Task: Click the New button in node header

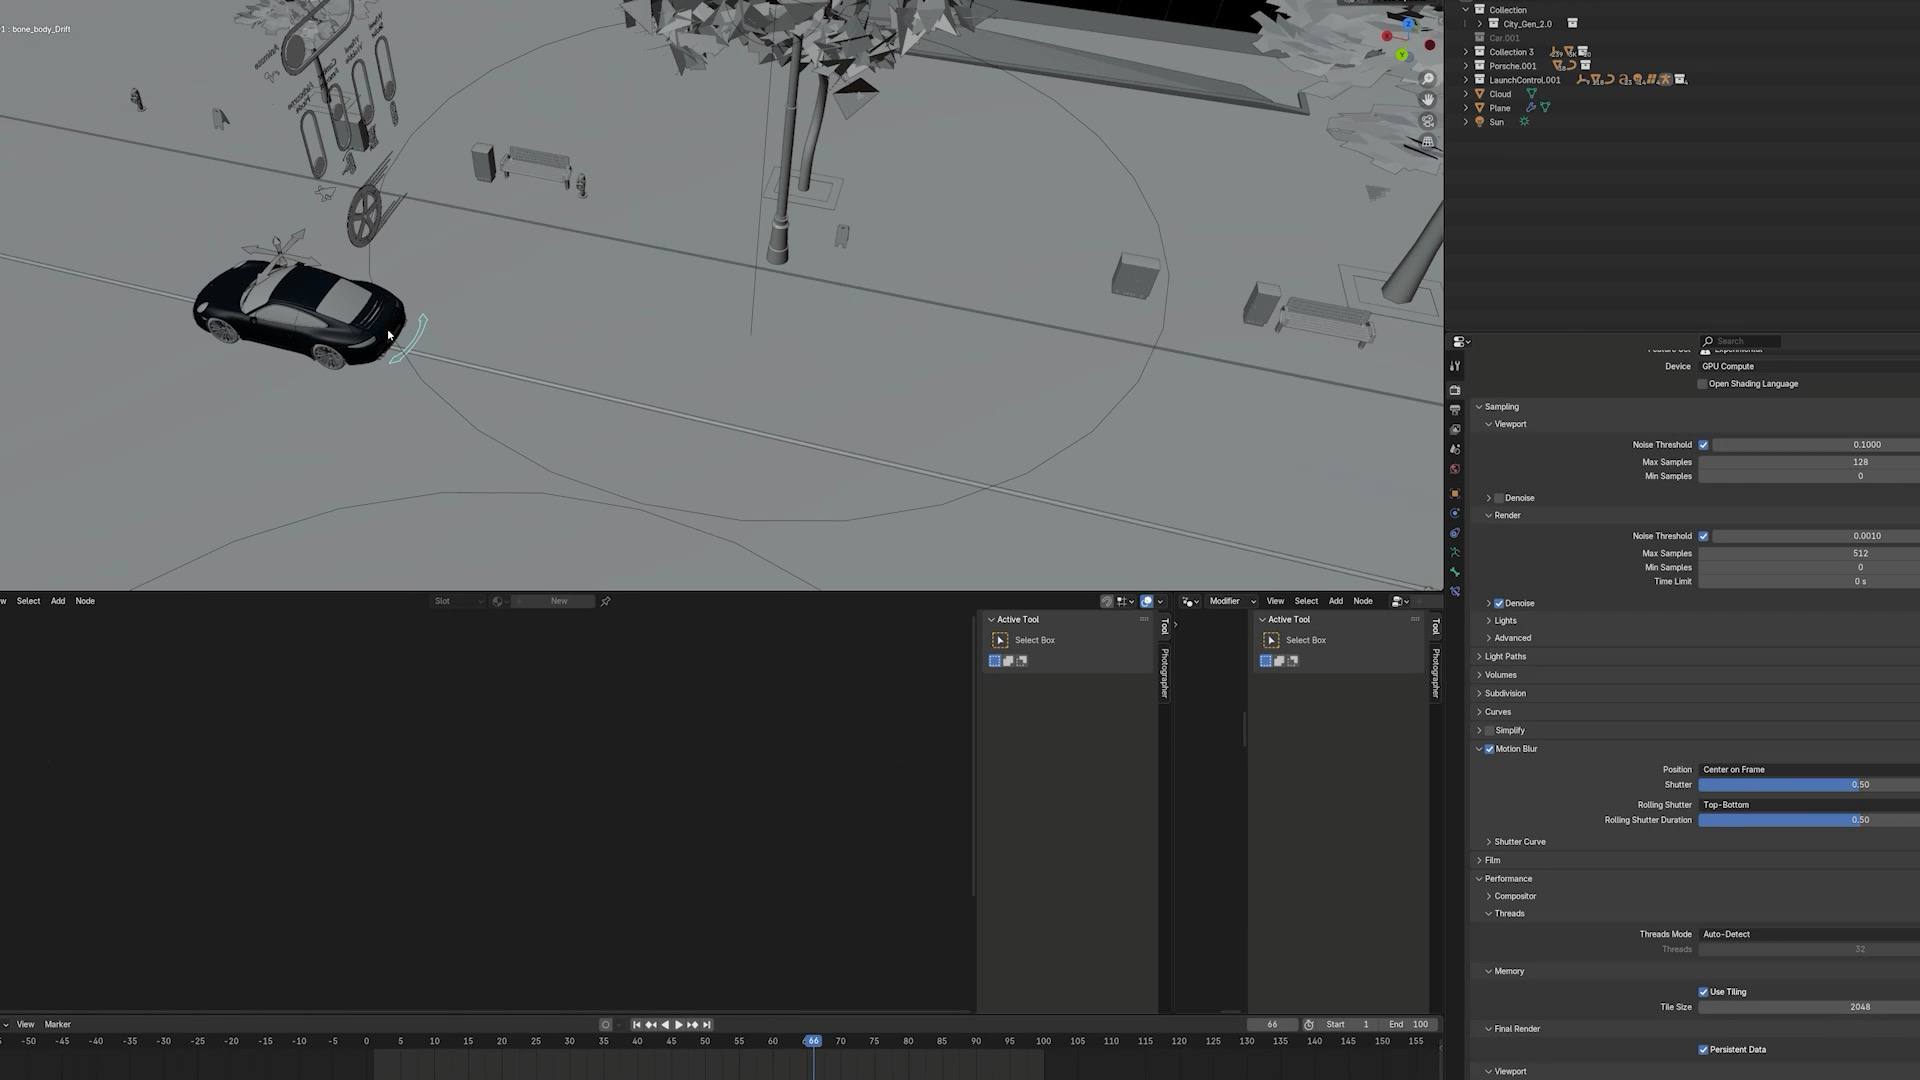Action: [558, 601]
